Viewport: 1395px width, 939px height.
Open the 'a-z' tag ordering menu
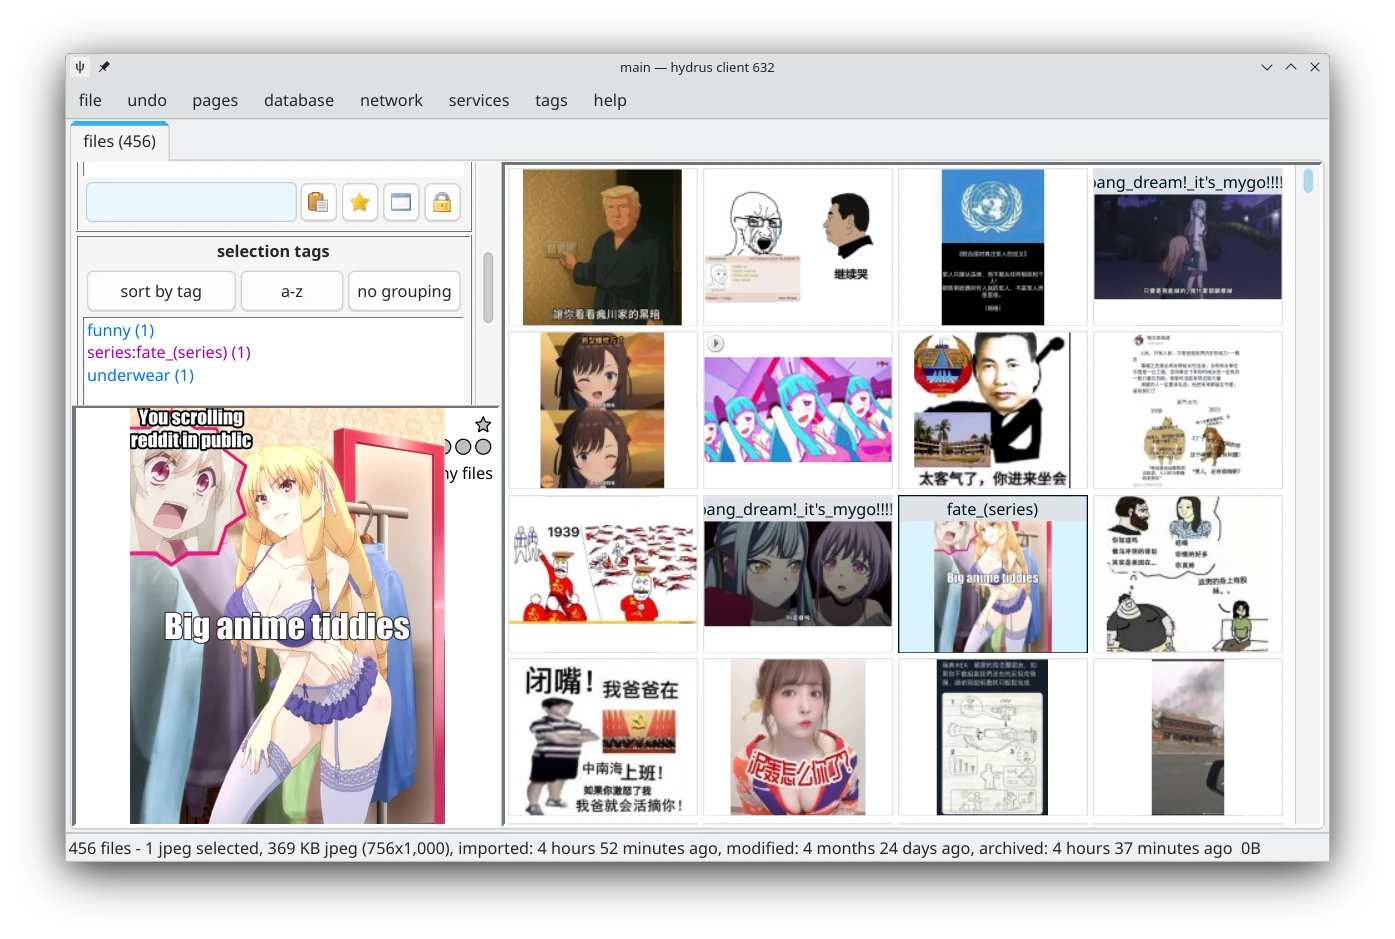(291, 291)
